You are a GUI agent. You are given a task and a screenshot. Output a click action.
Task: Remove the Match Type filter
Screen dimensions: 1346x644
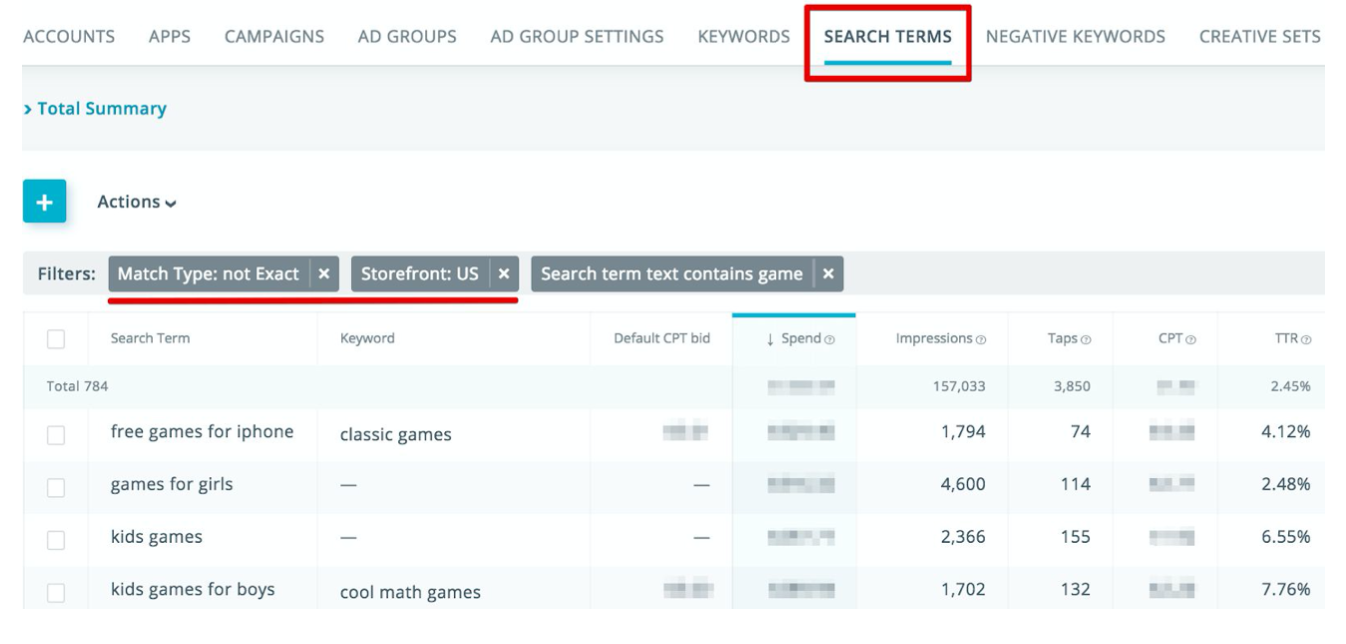[324, 274]
